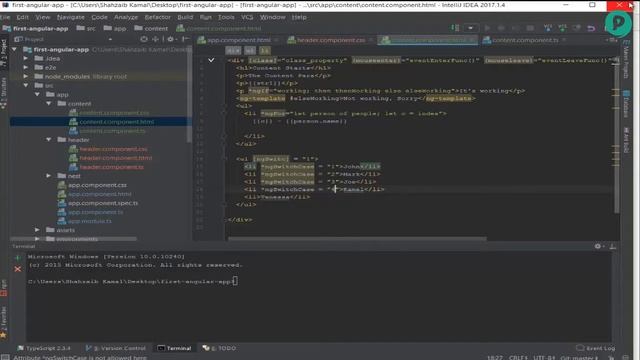Open the Window menu
This screenshot has width=640, height=360.
272,17
